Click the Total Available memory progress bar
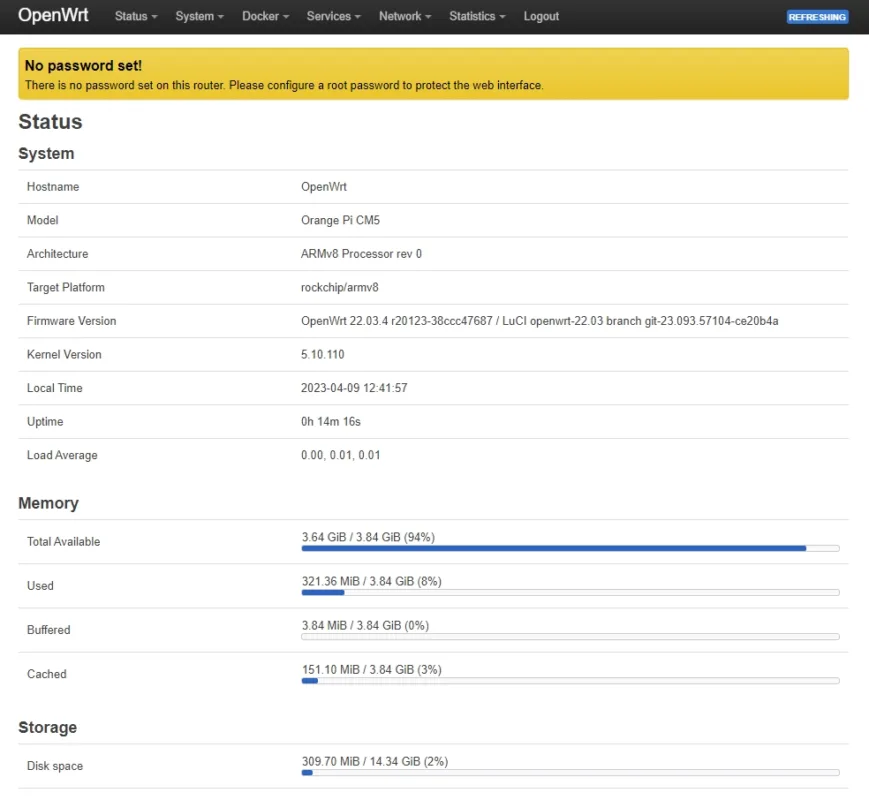Image resolution: width=869 pixels, height=800 pixels. tap(570, 548)
